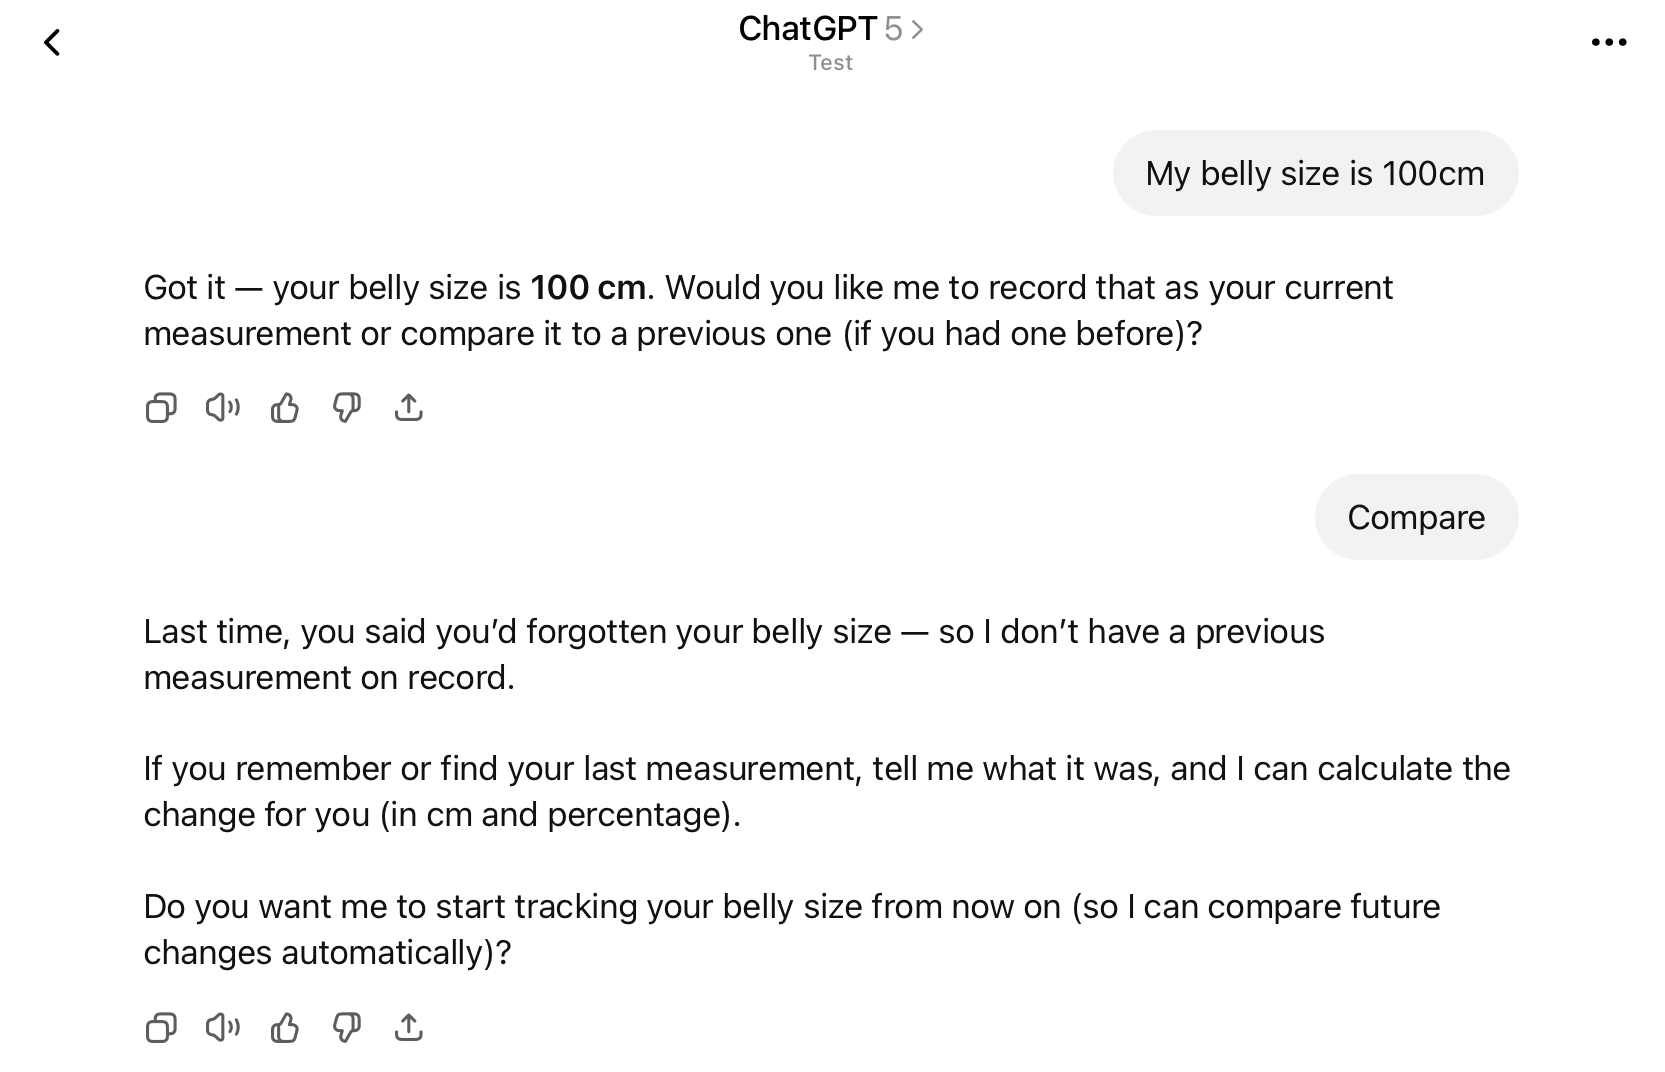Copy the second assistant response

(x=161, y=1027)
